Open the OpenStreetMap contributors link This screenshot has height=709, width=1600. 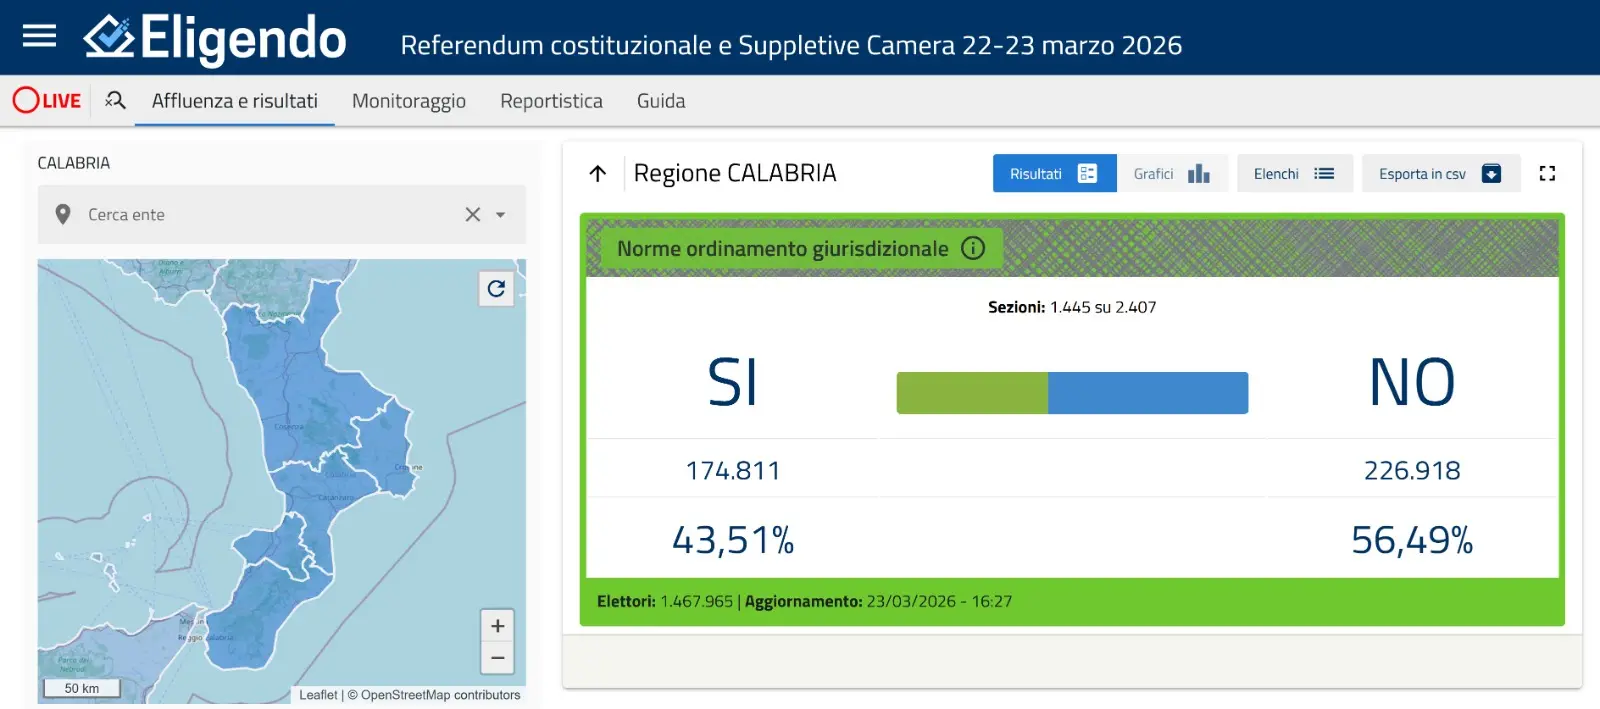coord(440,695)
